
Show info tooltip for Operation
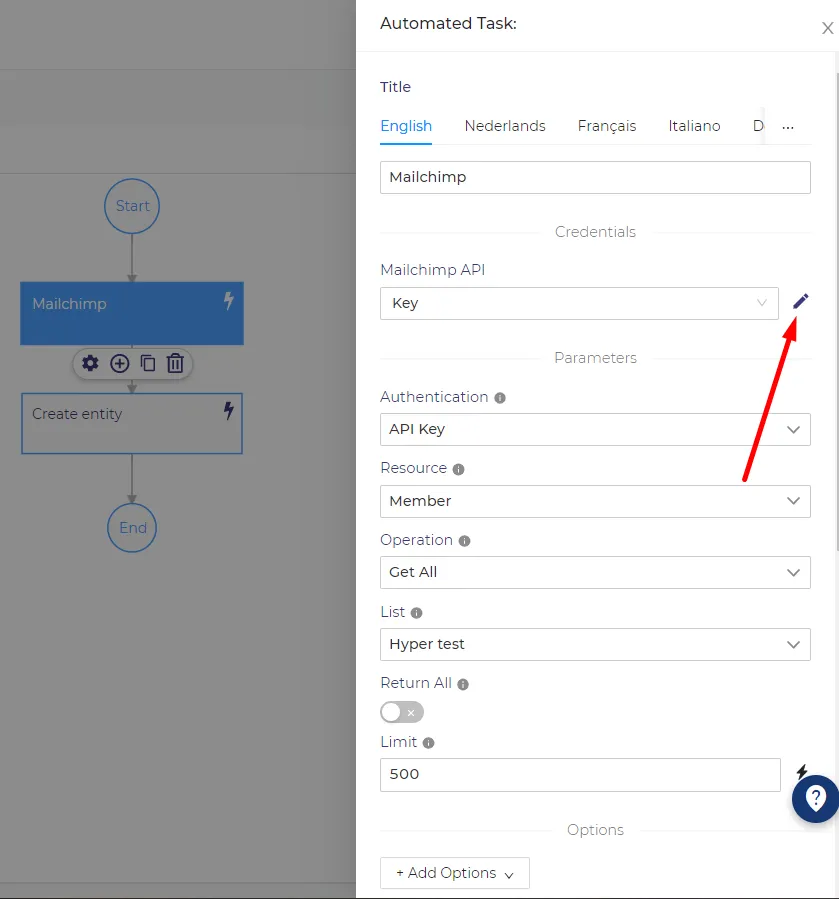click(465, 541)
